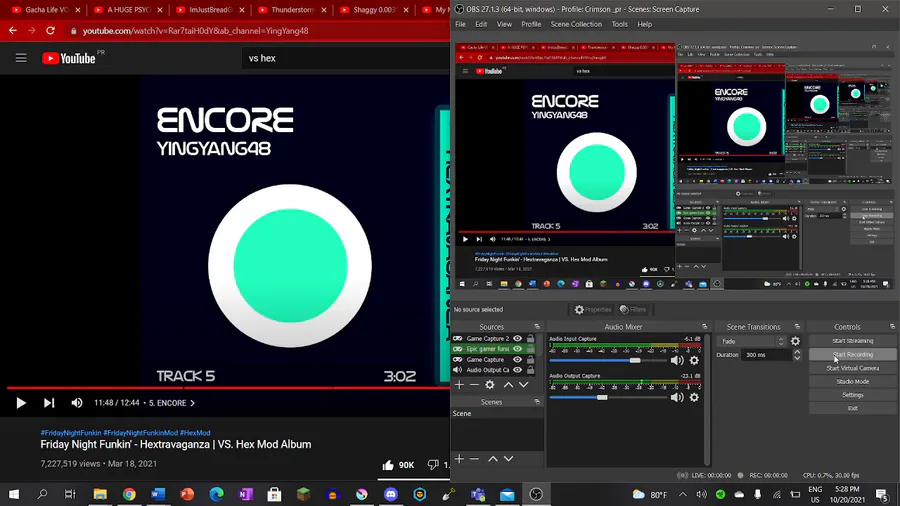The width and height of the screenshot is (900, 506).
Task: Enable Studio Mode in Controls
Action: coord(852,382)
